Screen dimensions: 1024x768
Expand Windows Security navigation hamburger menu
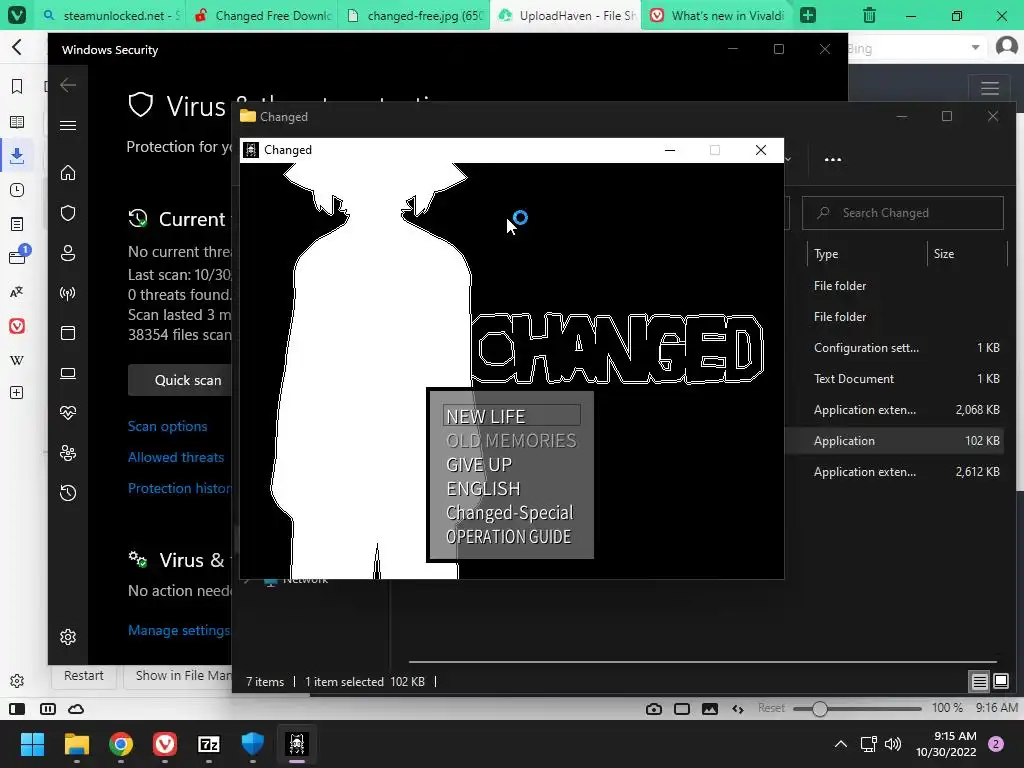point(68,125)
